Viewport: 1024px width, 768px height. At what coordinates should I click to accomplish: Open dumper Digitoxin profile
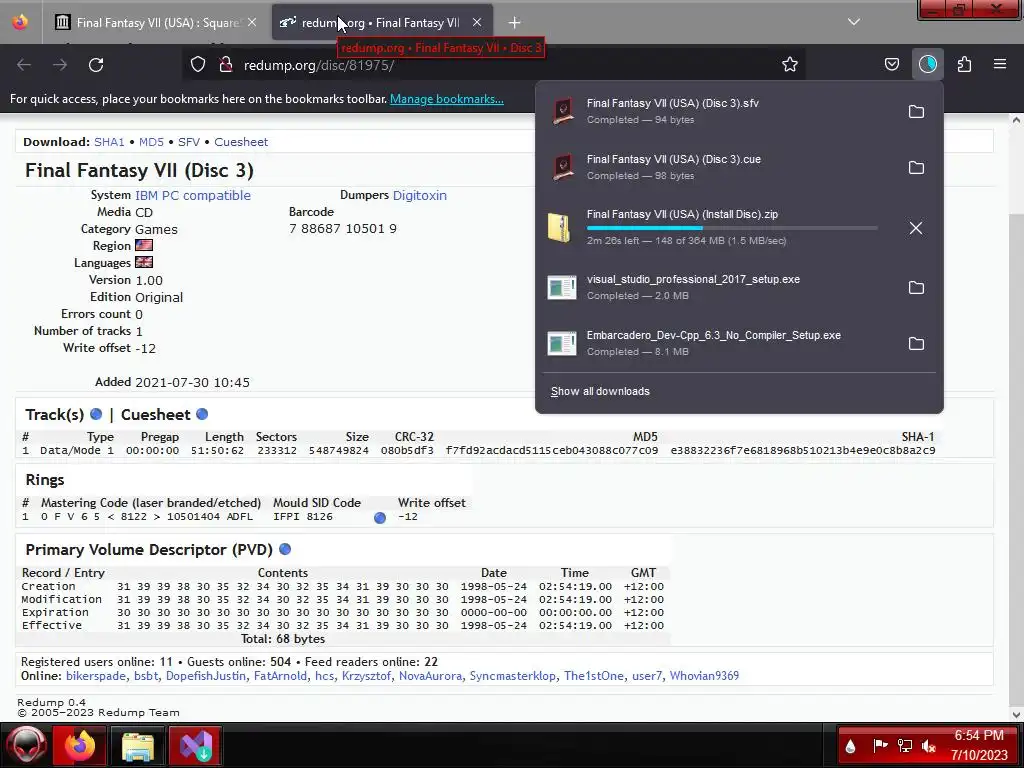420,195
